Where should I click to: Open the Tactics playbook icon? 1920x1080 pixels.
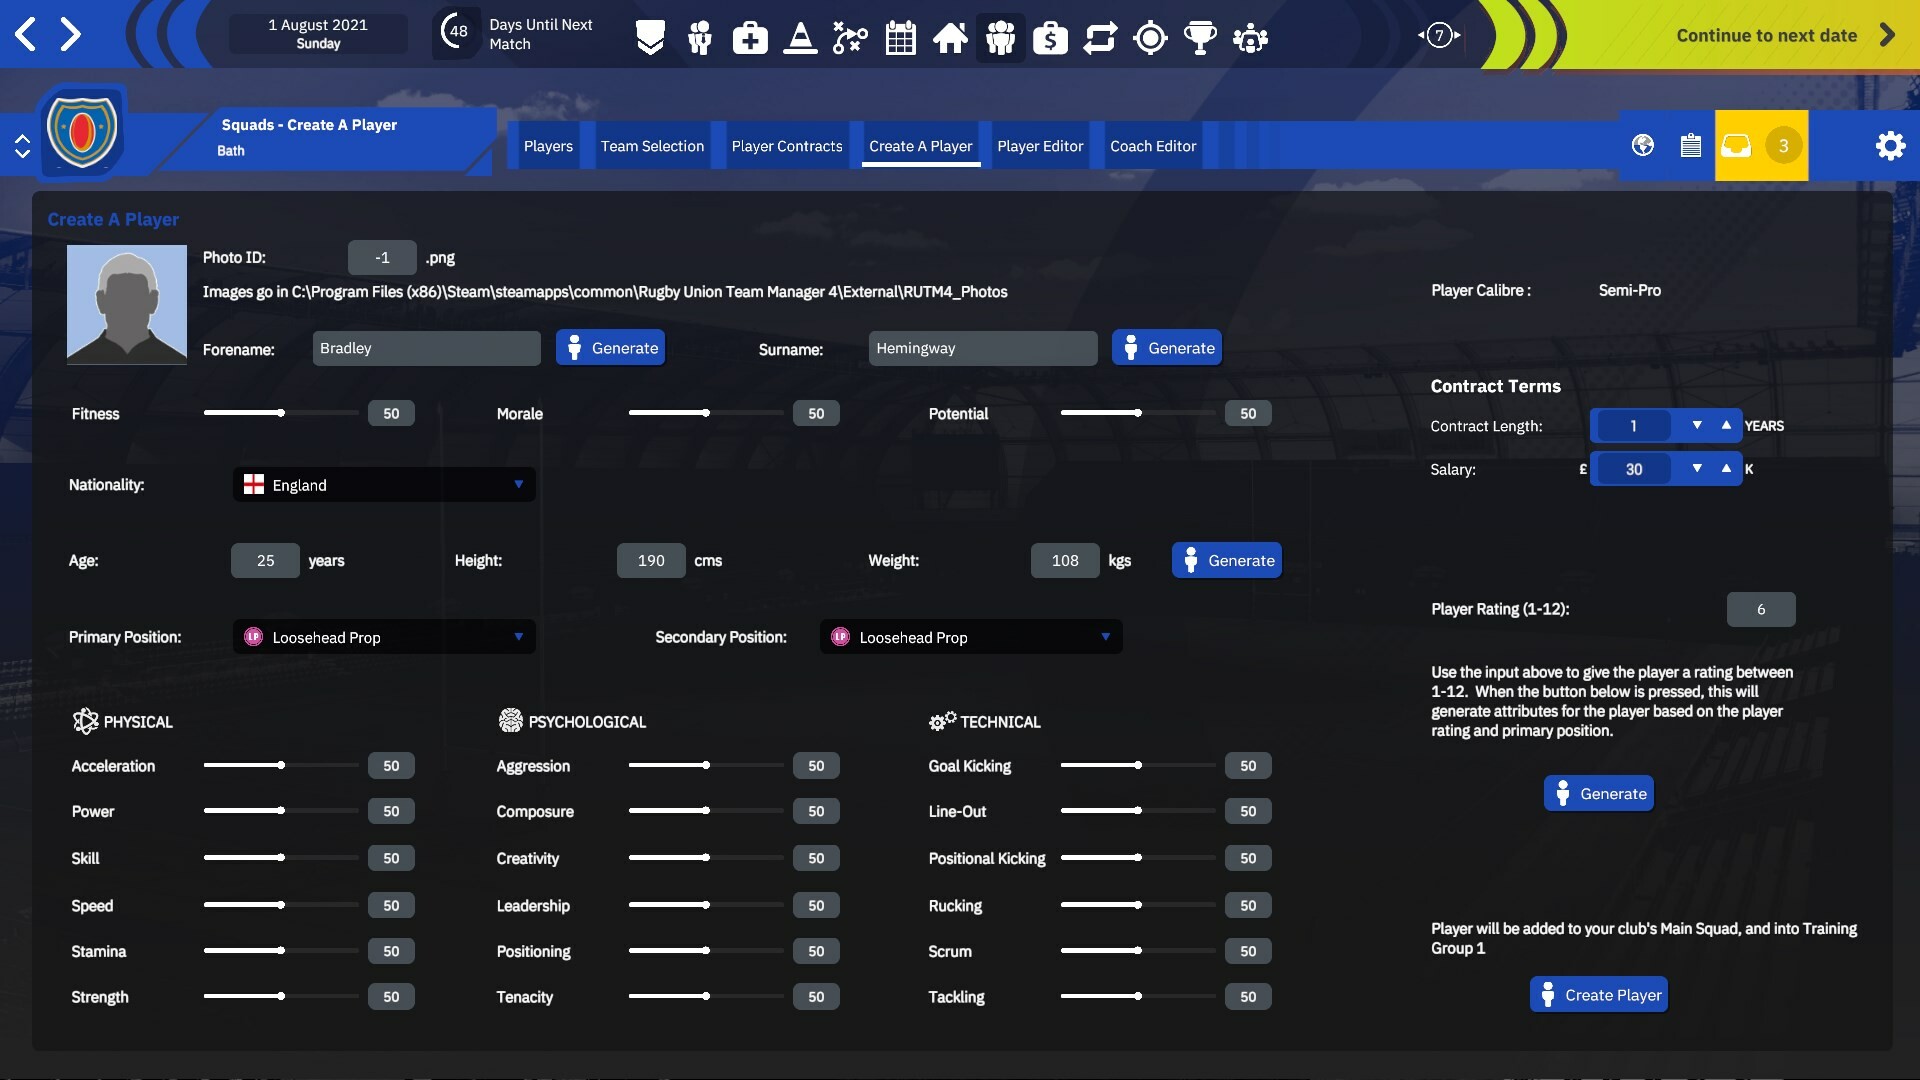click(x=850, y=37)
